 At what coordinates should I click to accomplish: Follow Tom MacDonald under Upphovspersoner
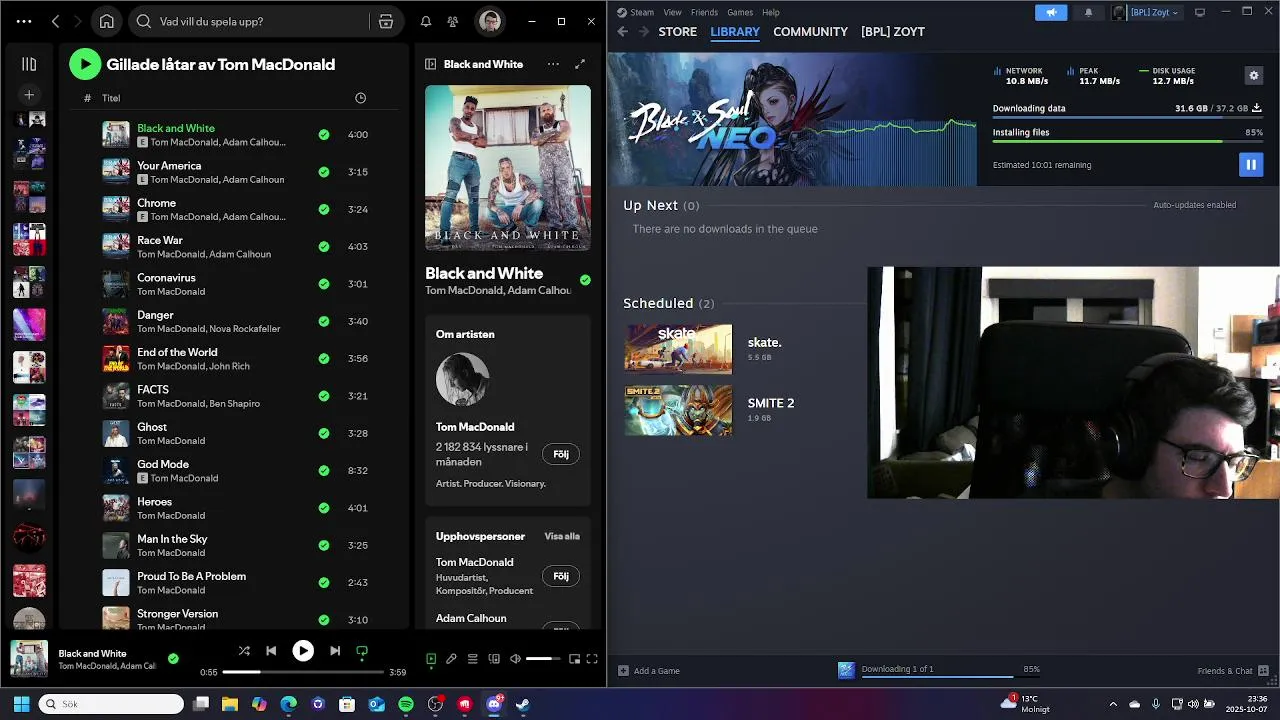[x=561, y=576]
